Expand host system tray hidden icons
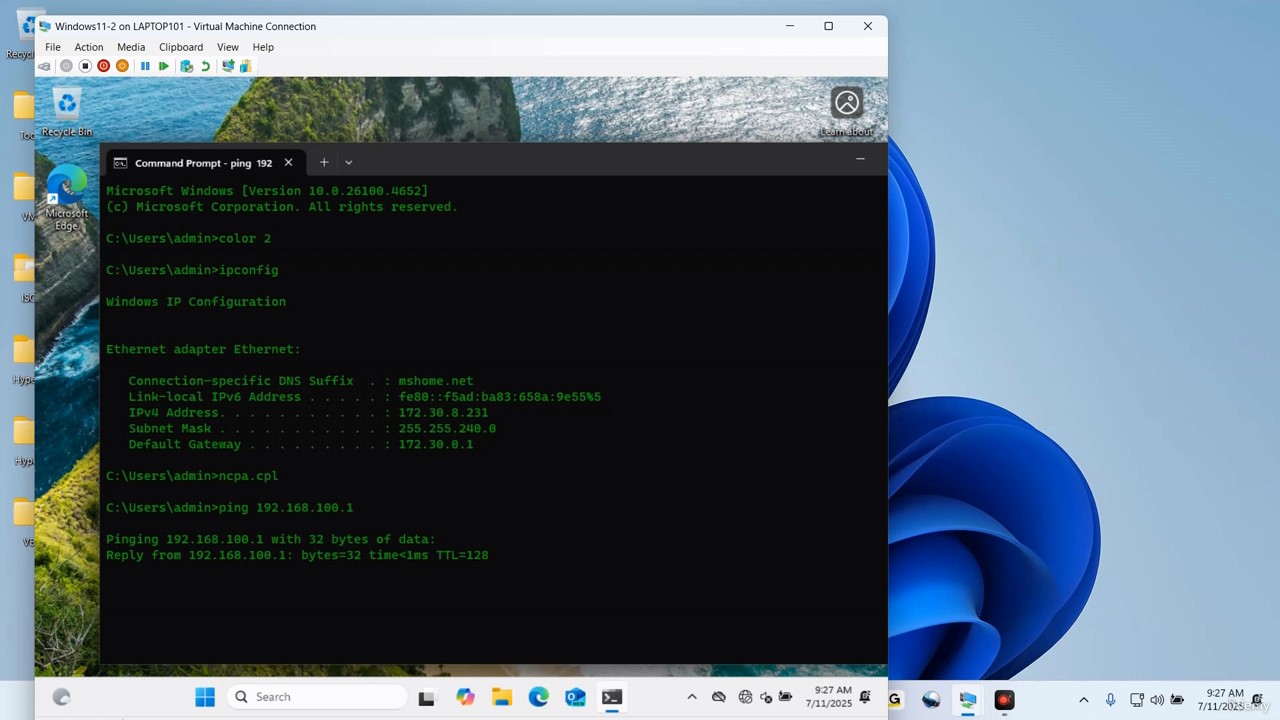 pyautogui.click(x=1083, y=700)
